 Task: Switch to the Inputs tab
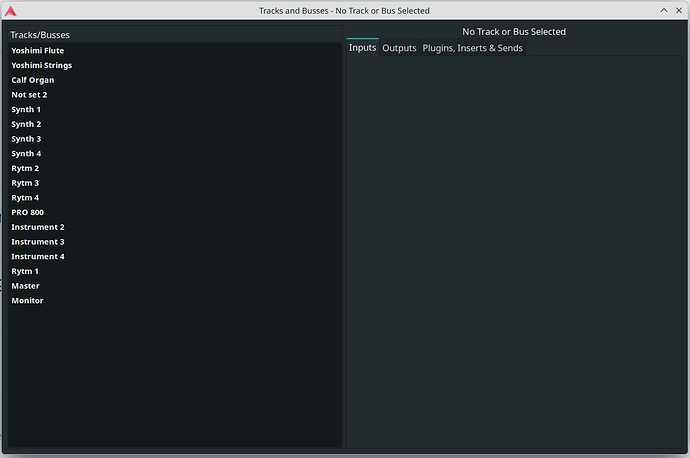[363, 48]
